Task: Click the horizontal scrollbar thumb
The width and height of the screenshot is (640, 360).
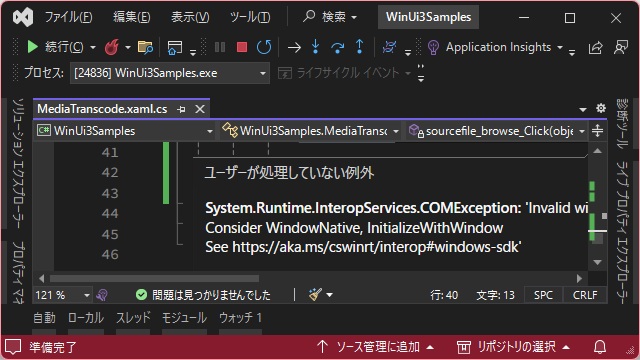Action: click(x=154, y=279)
